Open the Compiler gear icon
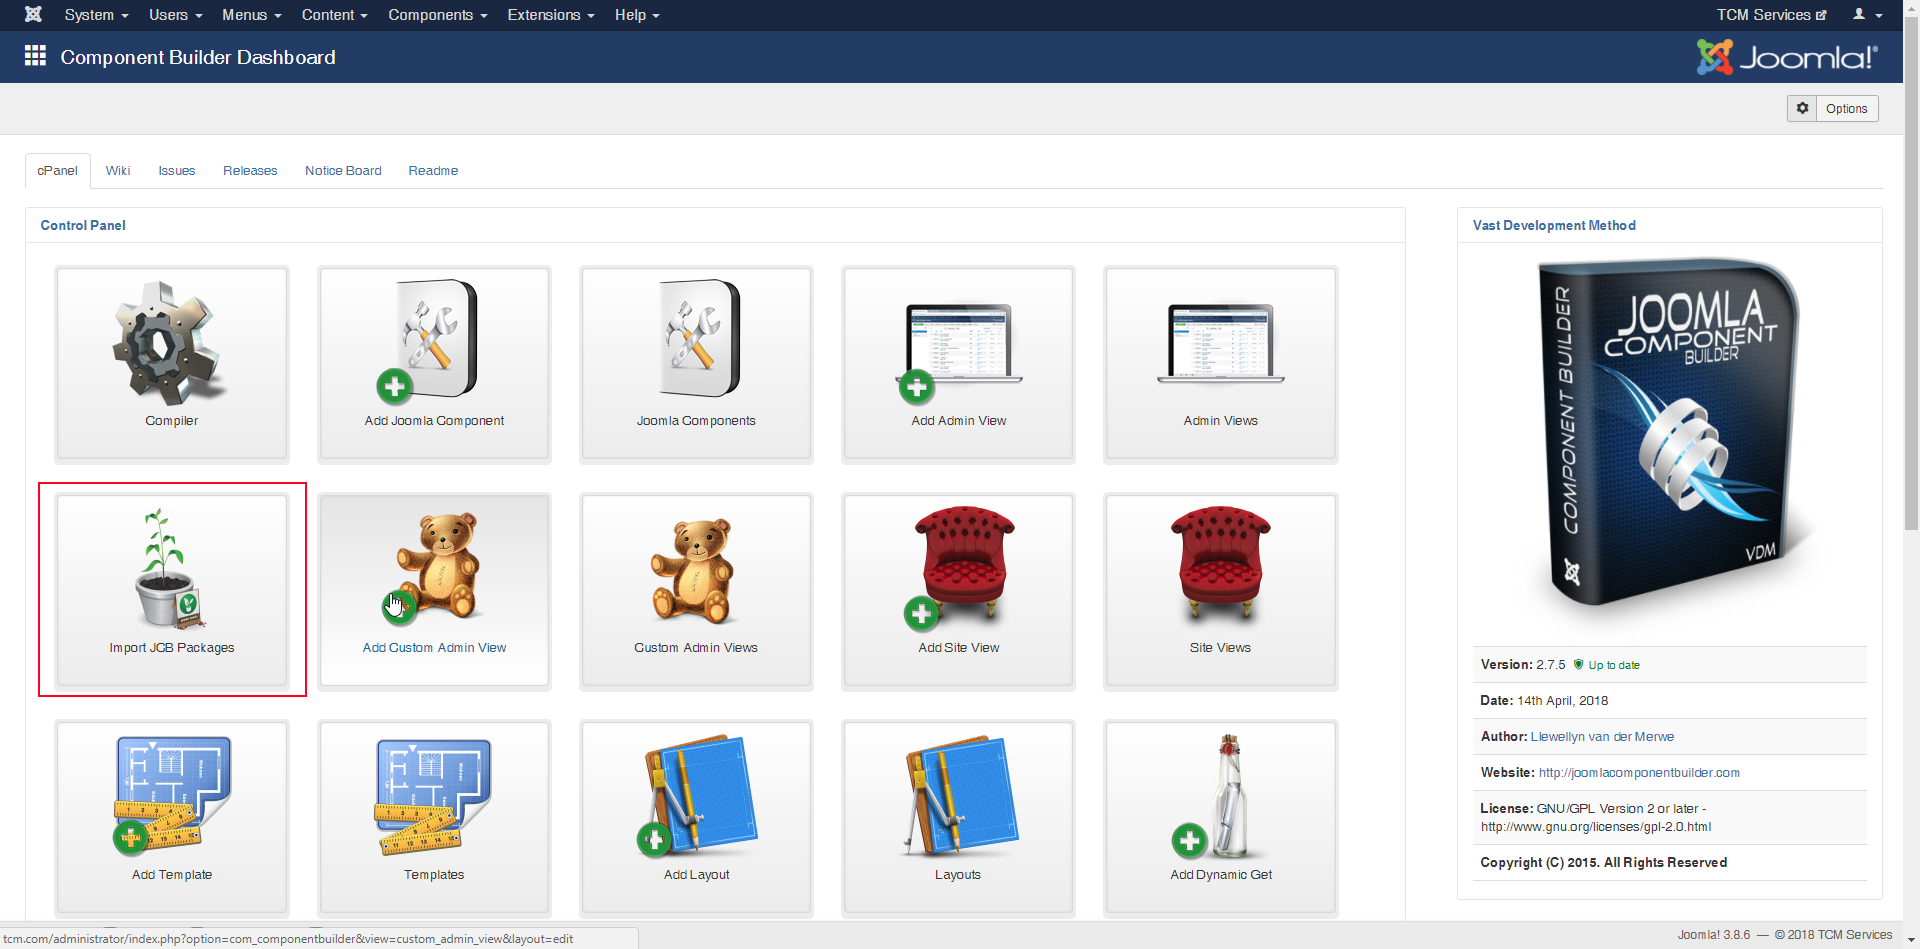 coord(170,343)
